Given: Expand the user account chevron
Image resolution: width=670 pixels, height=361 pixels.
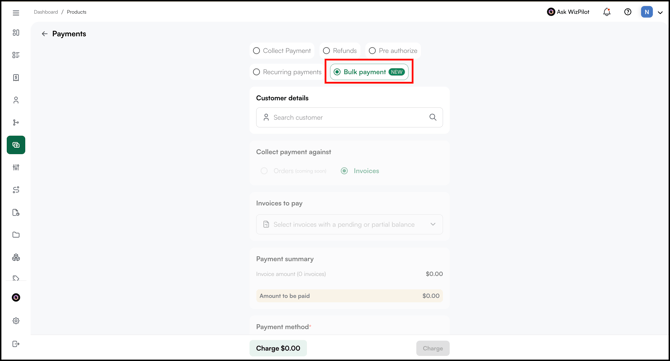Looking at the screenshot, I should pyautogui.click(x=660, y=12).
